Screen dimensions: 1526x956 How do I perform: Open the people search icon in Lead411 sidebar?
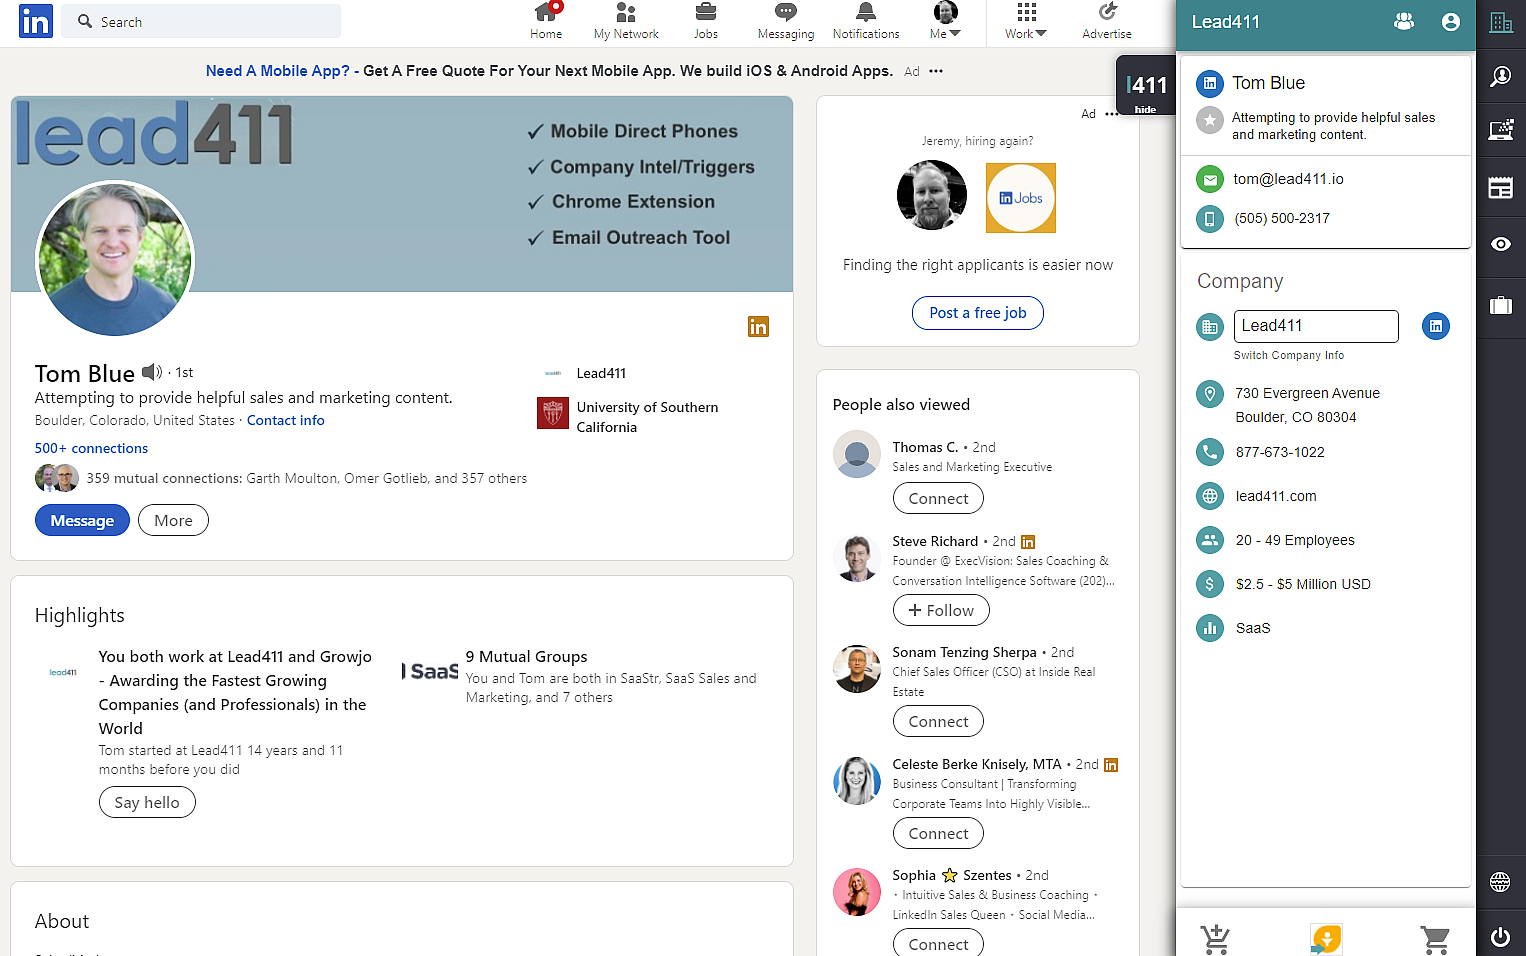(1501, 76)
